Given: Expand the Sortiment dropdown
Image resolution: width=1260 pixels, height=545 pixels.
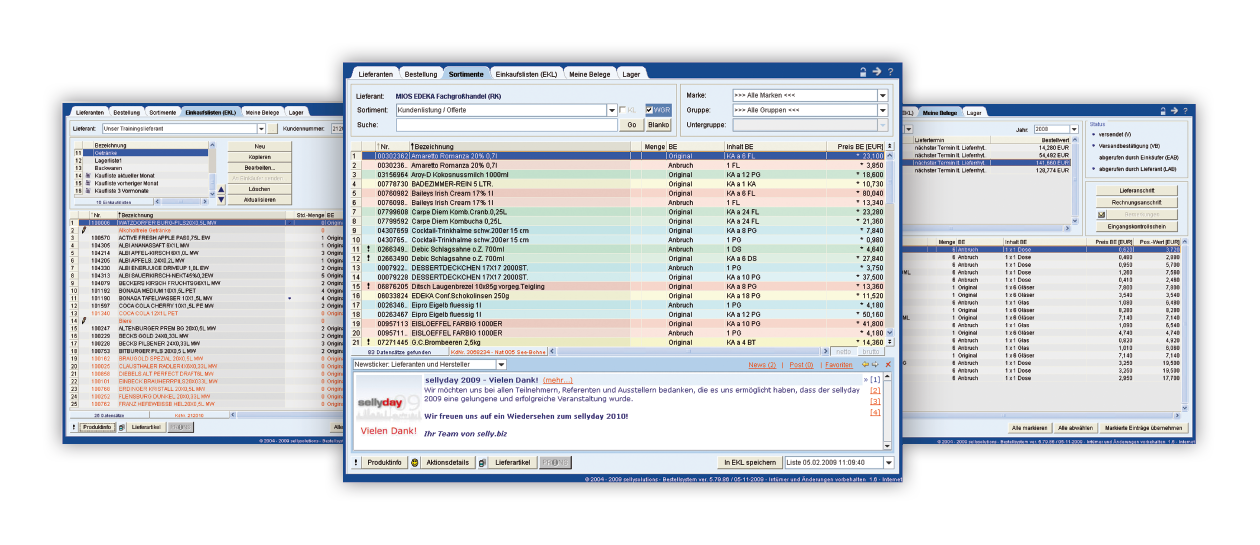Looking at the screenshot, I should click(611, 110).
